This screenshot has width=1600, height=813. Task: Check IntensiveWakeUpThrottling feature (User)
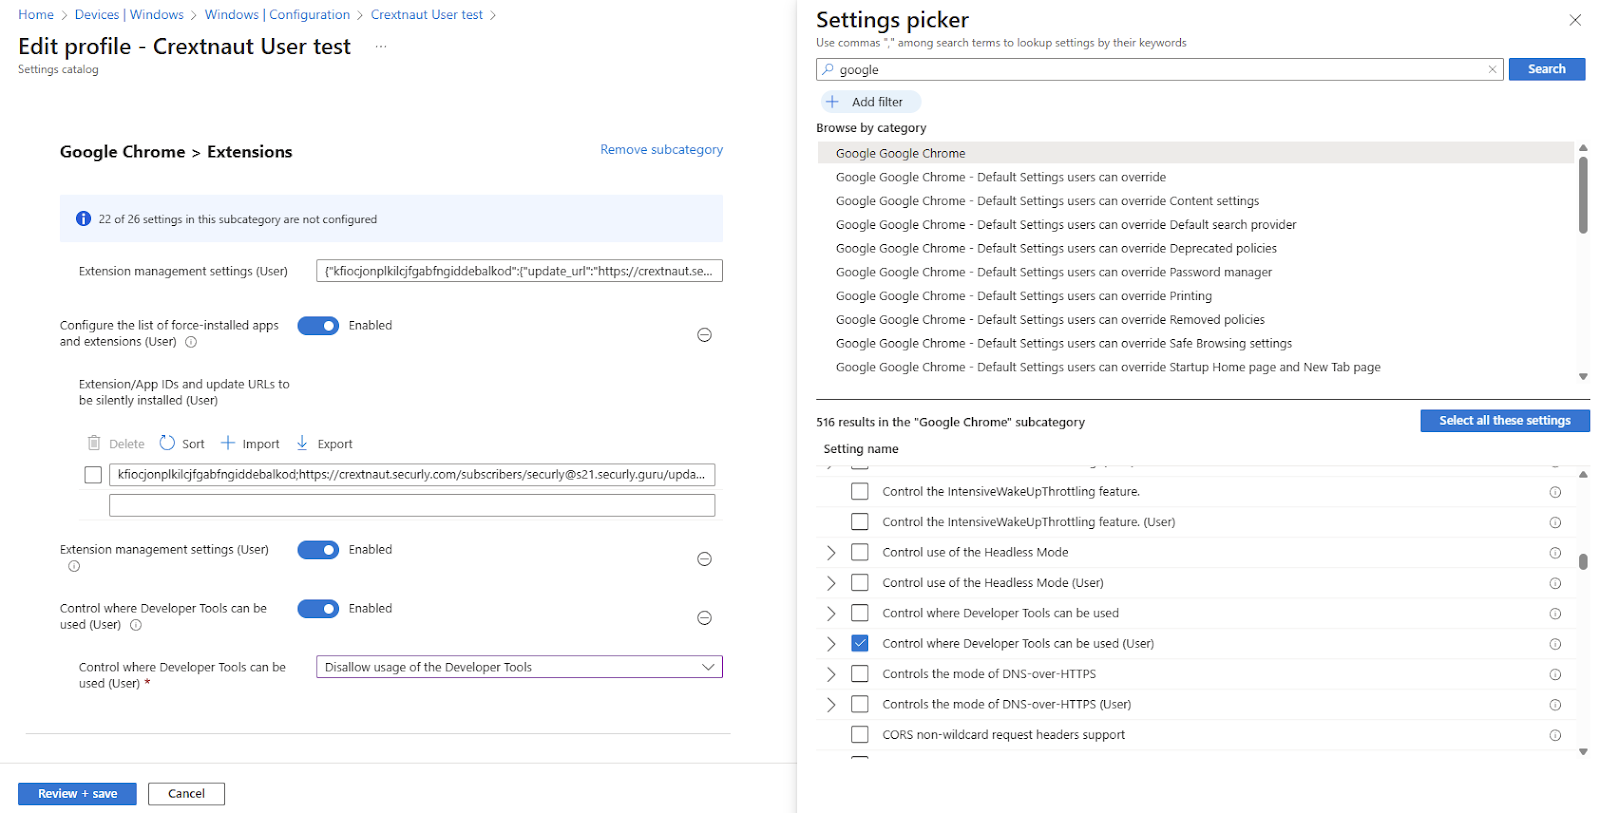click(859, 522)
